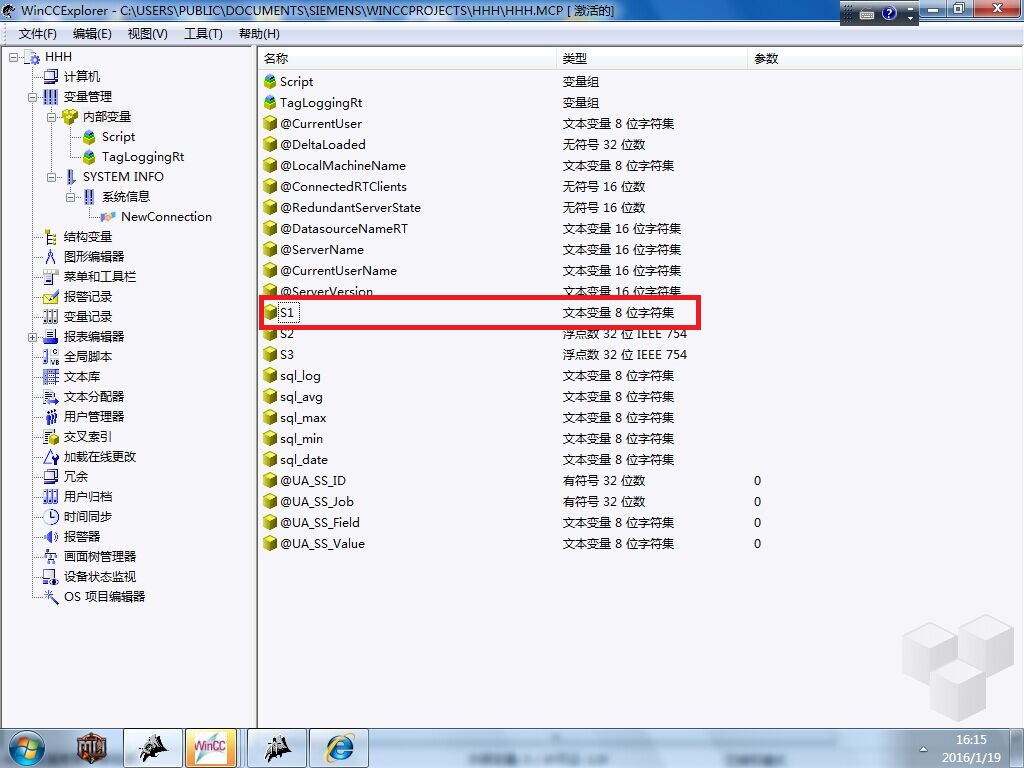Open the 文件(F) menu
Screen dimensions: 1024x768
click(x=37, y=34)
